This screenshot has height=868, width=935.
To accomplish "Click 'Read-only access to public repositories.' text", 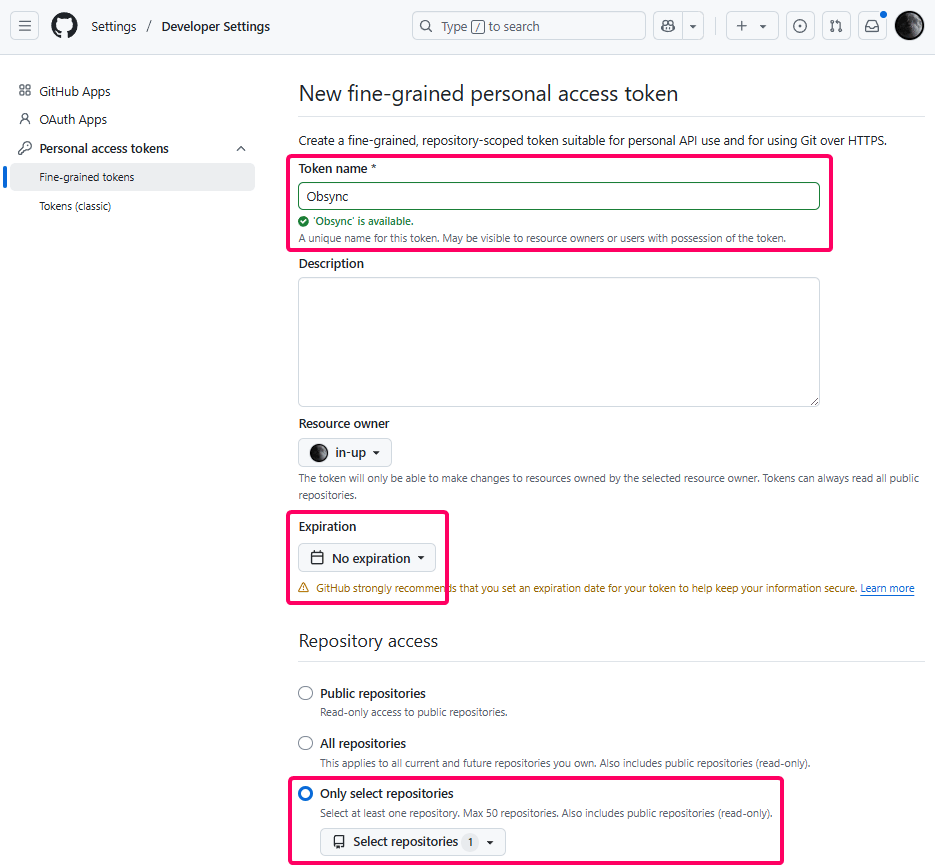I will click(414, 712).
